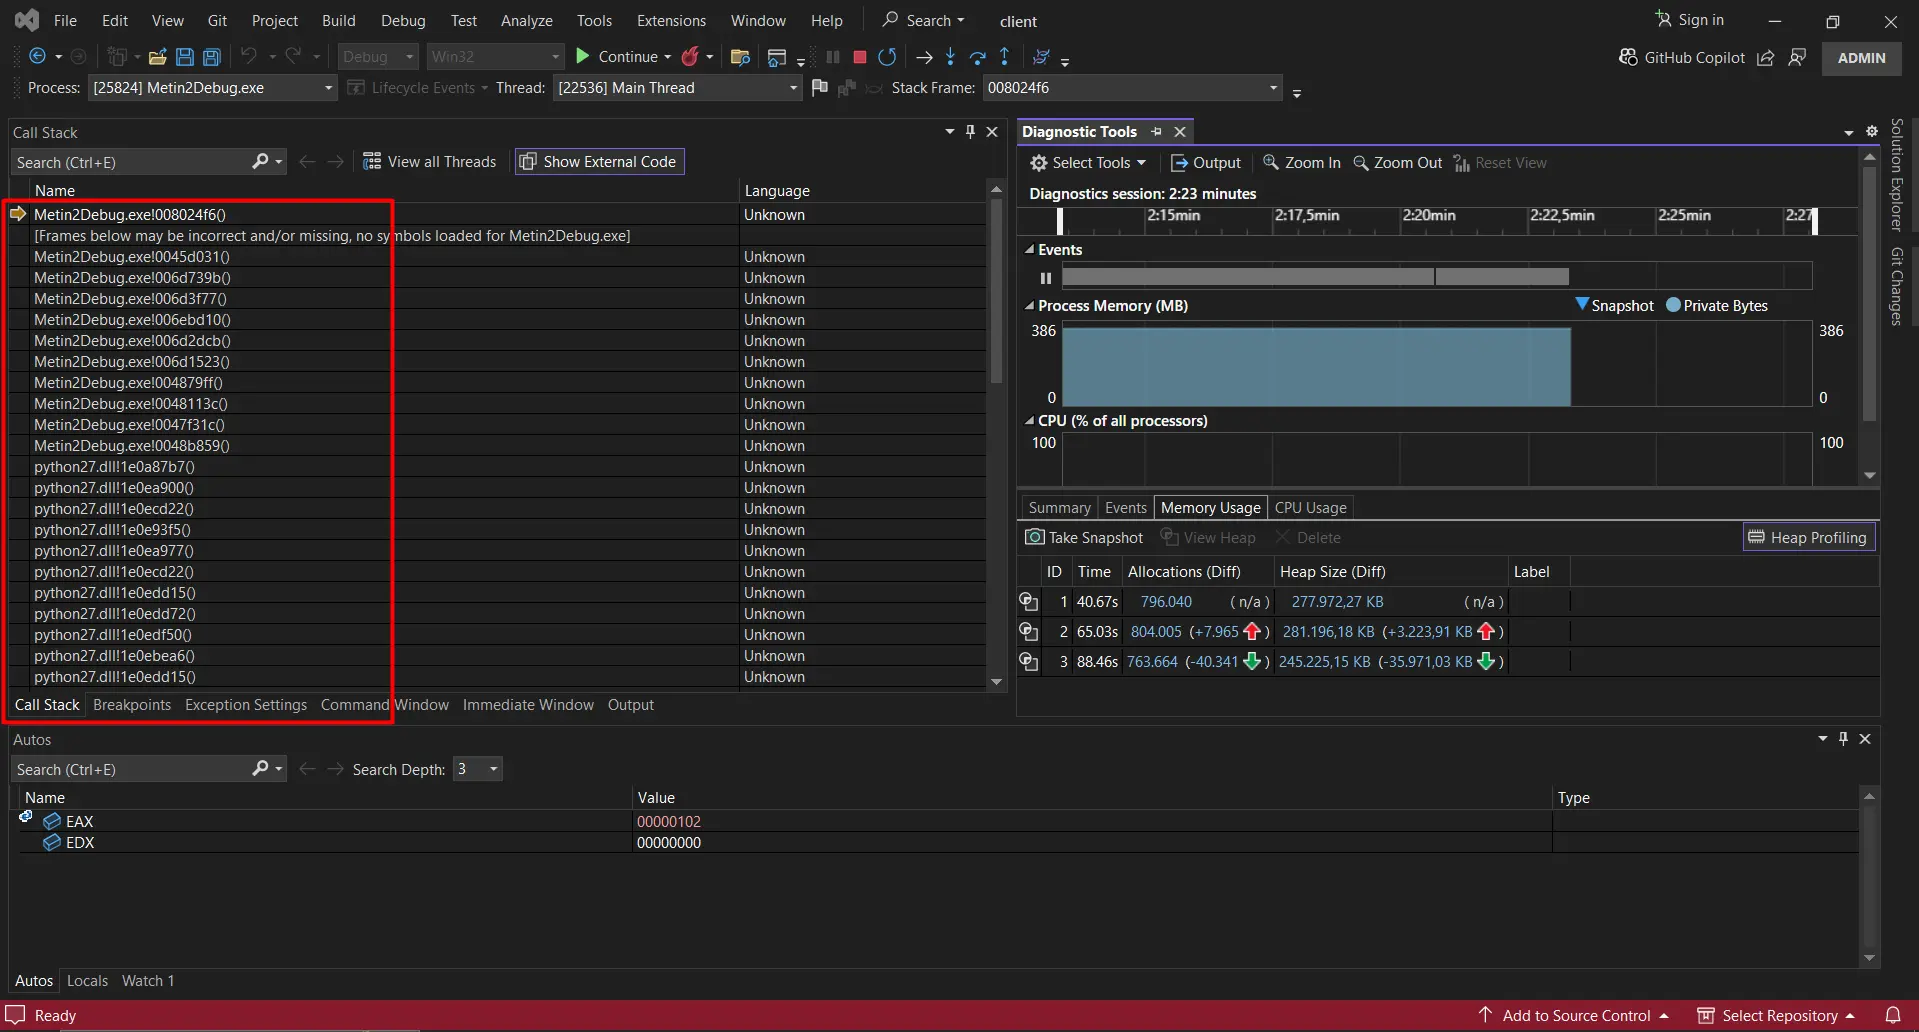Click the Take Snapshot camera icon
The width and height of the screenshot is (1919, 1032).
1035,537
